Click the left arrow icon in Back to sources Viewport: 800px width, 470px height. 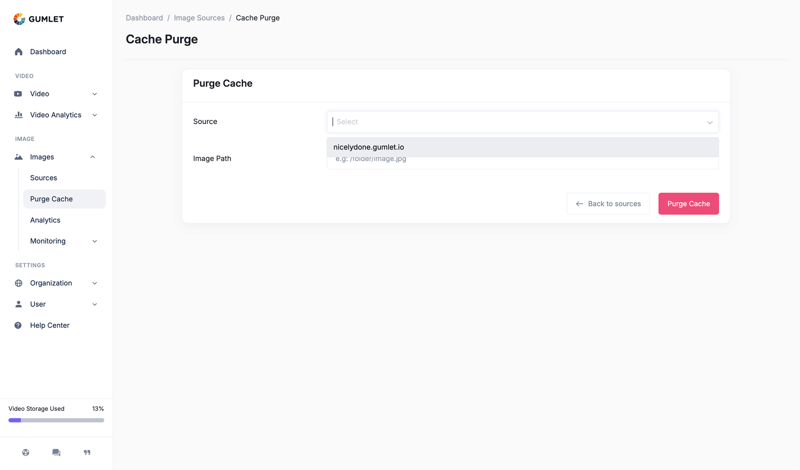click(580, 204)
